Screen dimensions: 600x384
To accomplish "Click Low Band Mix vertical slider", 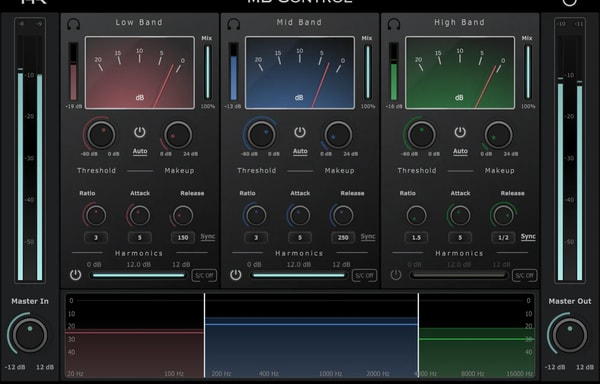I will 207,72.
